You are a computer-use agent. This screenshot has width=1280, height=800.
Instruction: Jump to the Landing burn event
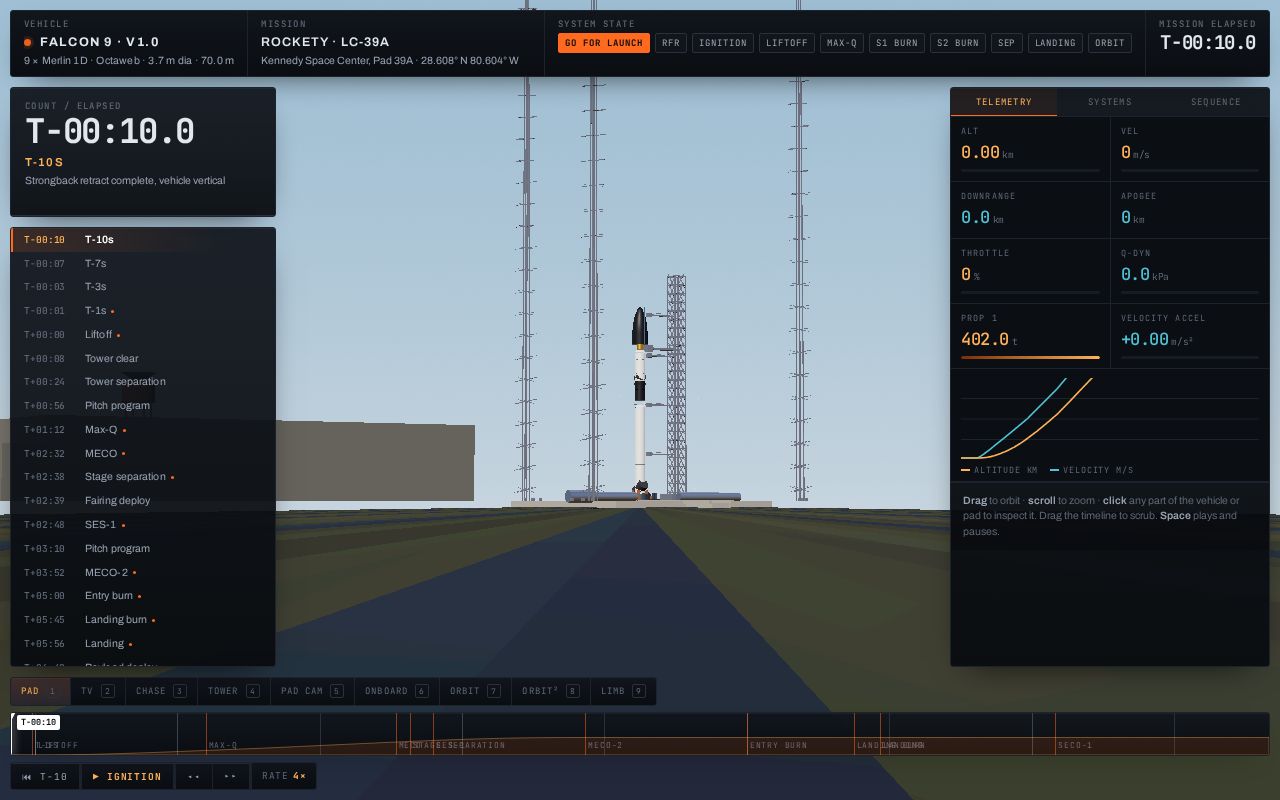tap(143, 620)
